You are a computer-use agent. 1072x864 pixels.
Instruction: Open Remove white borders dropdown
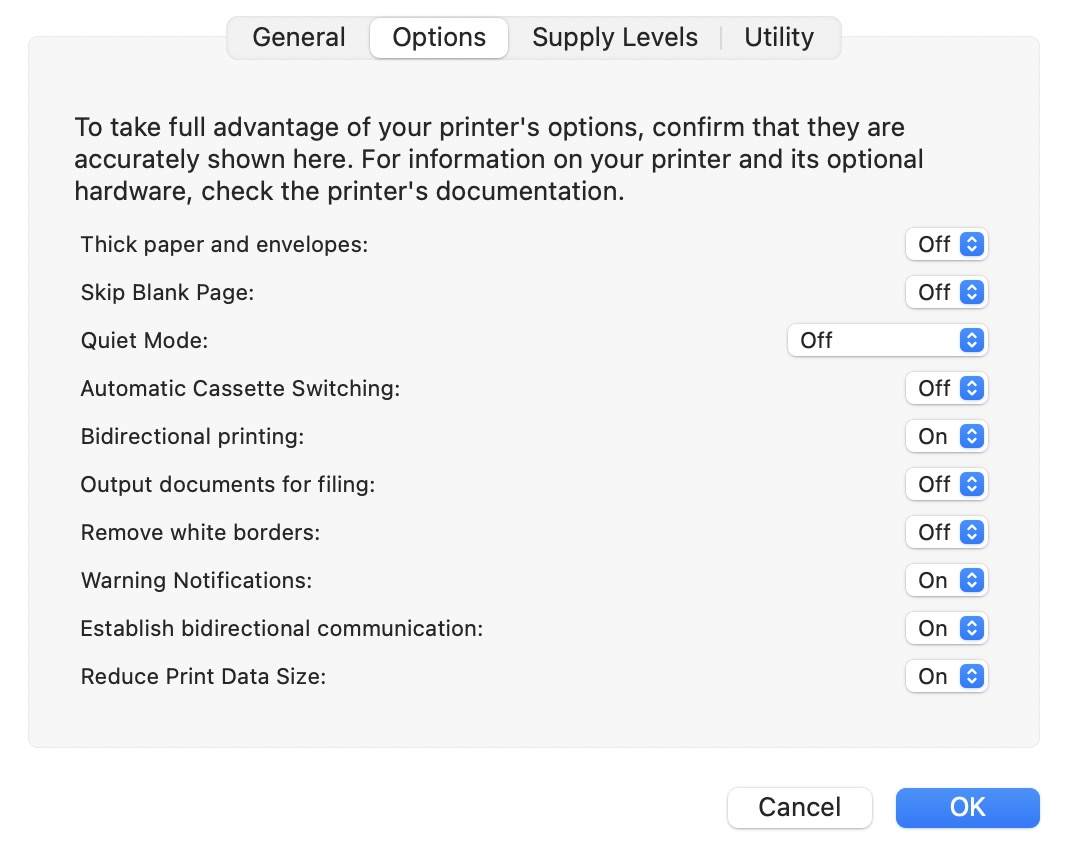(x=946, y=532)
